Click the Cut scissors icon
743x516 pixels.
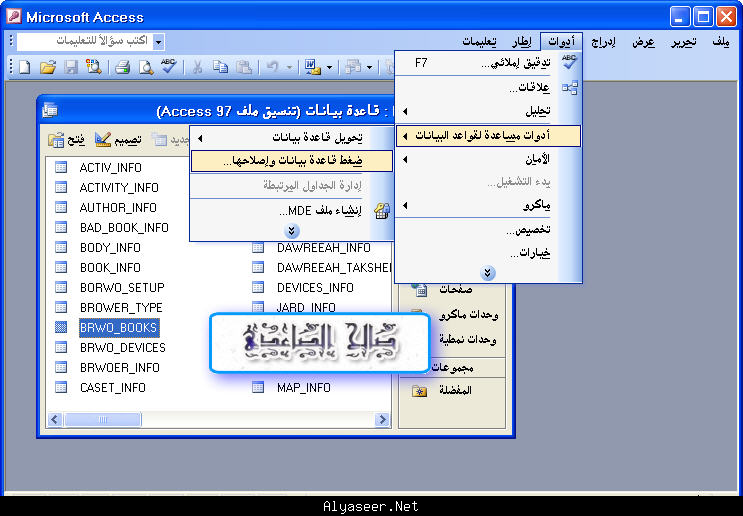(x=197, y=67)
